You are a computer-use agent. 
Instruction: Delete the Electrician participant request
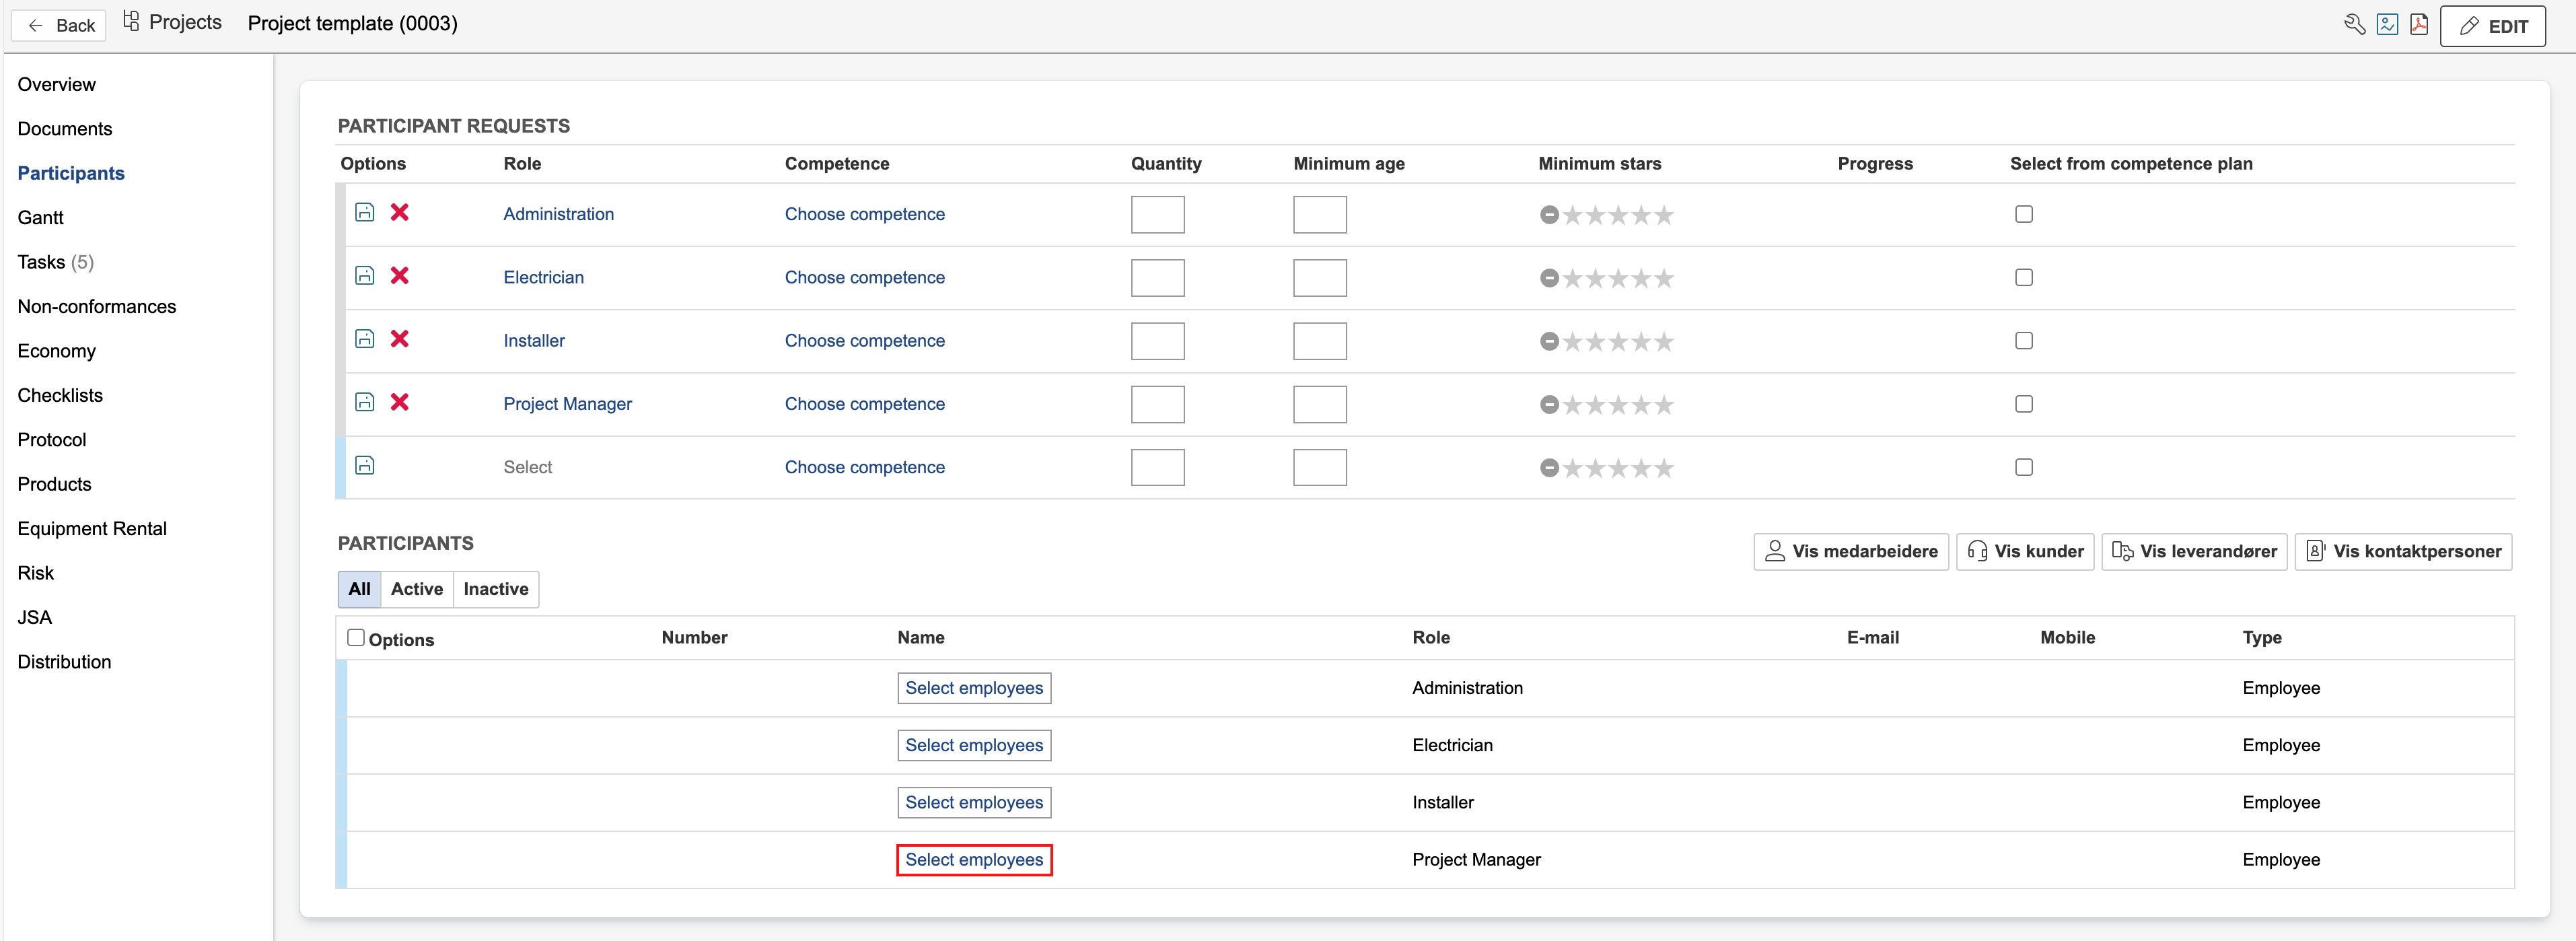click(399, 276)
